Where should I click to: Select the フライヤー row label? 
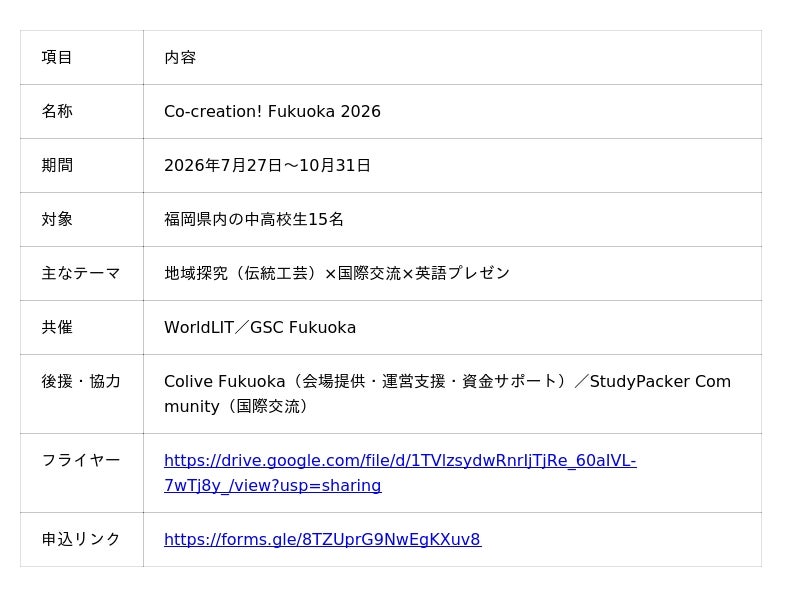pos(81,460)
